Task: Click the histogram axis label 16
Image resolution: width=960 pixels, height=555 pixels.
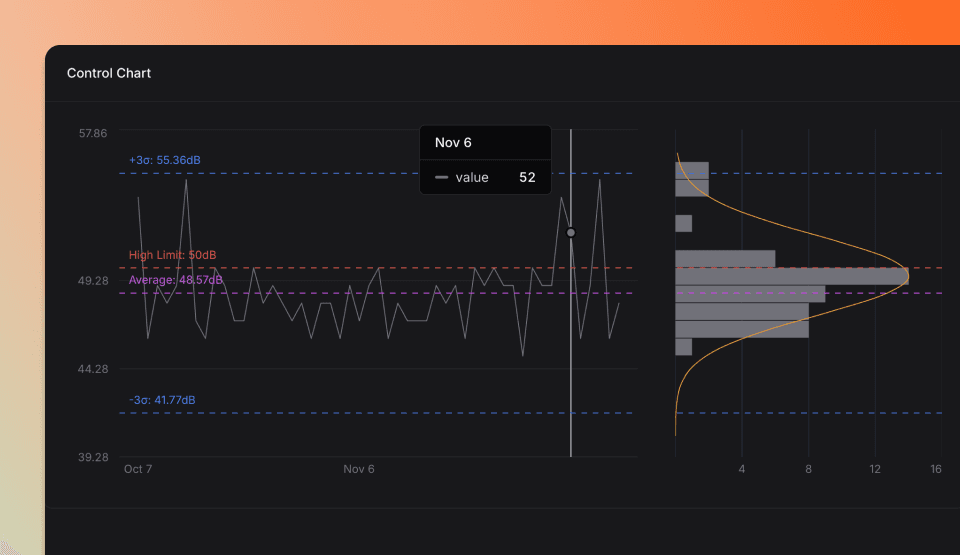Action: [x=936, y=469]
